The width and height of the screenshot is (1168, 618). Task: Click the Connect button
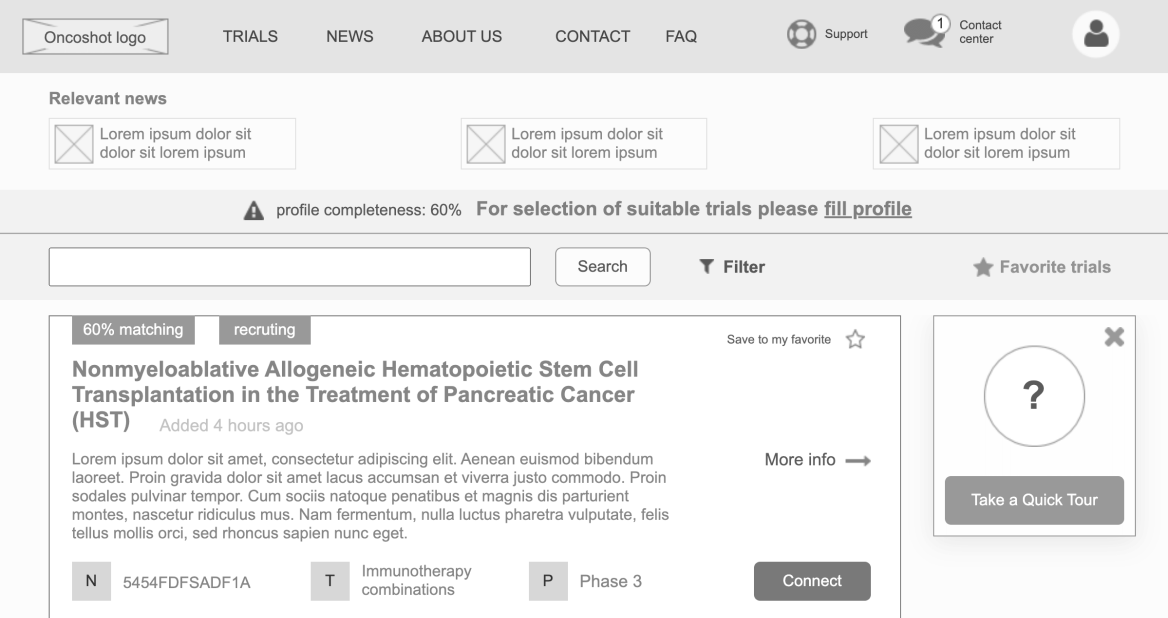coord(812,581)
